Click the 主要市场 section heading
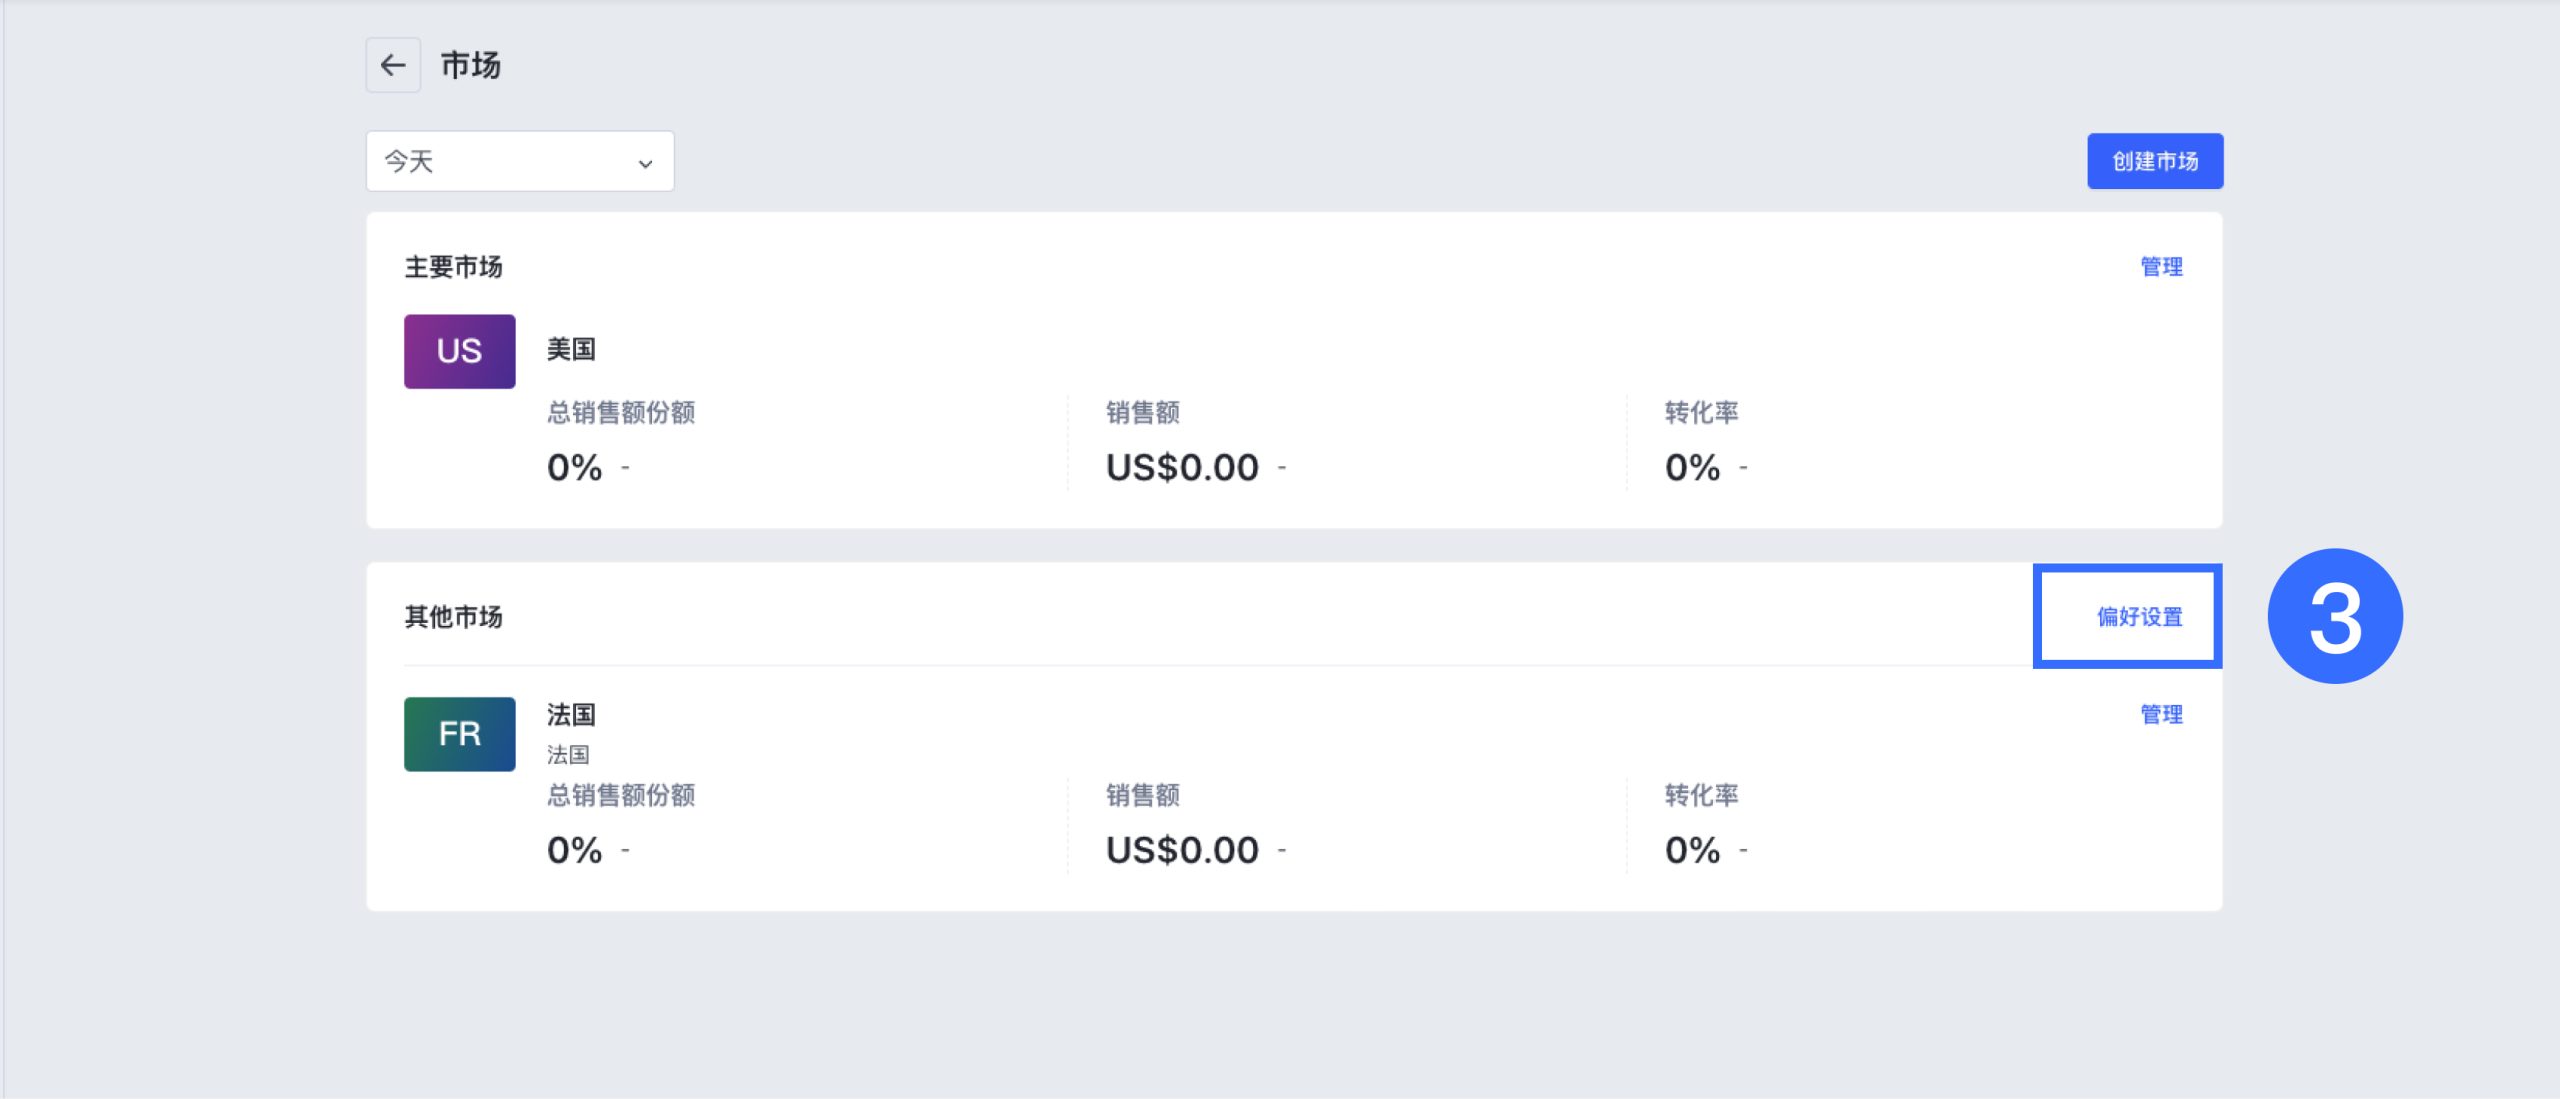 (x=453, y=267)
